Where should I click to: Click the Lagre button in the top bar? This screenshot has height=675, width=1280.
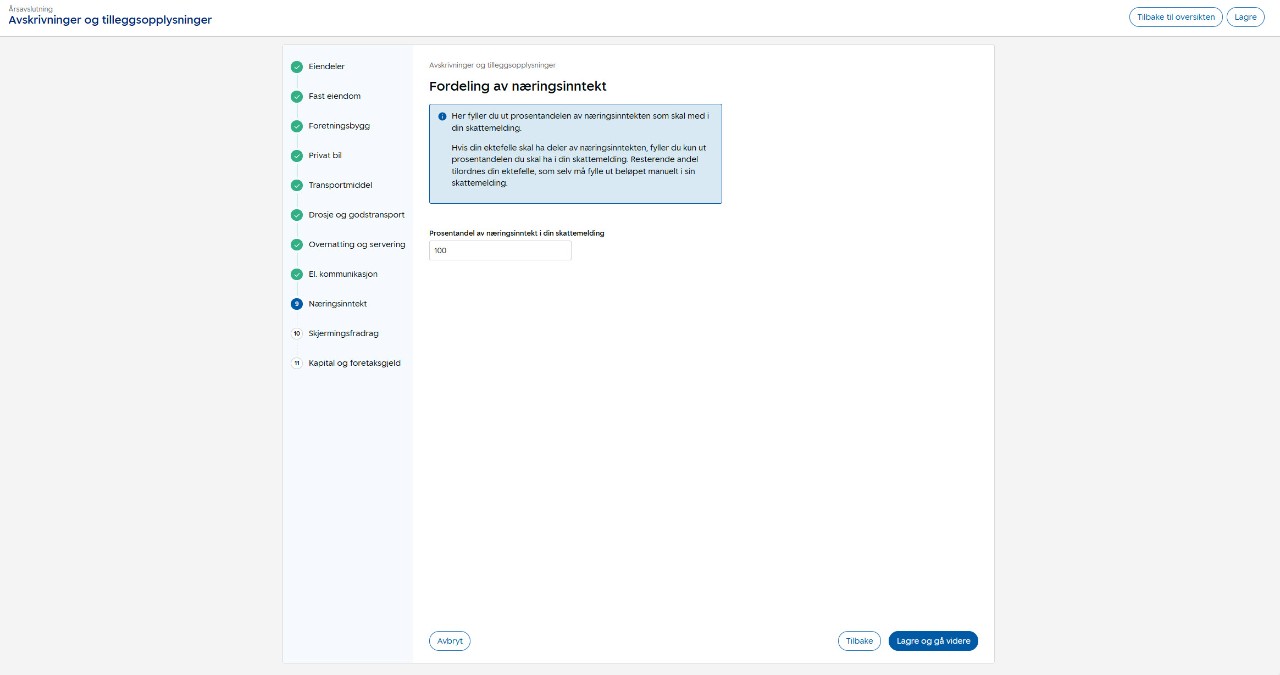click(1245, 17)
